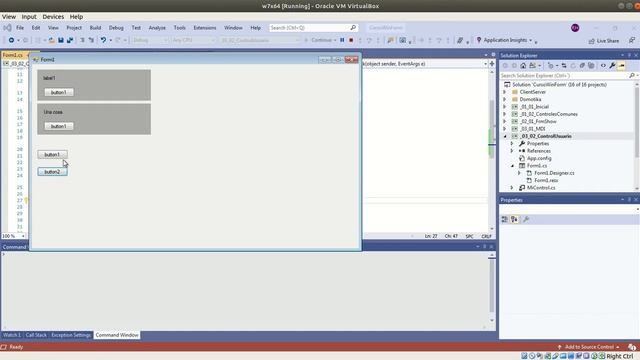This screenshot has width=640, height=360.
Task: Click the toolbar icon left of Application Insights
Action: click(460, 40)
